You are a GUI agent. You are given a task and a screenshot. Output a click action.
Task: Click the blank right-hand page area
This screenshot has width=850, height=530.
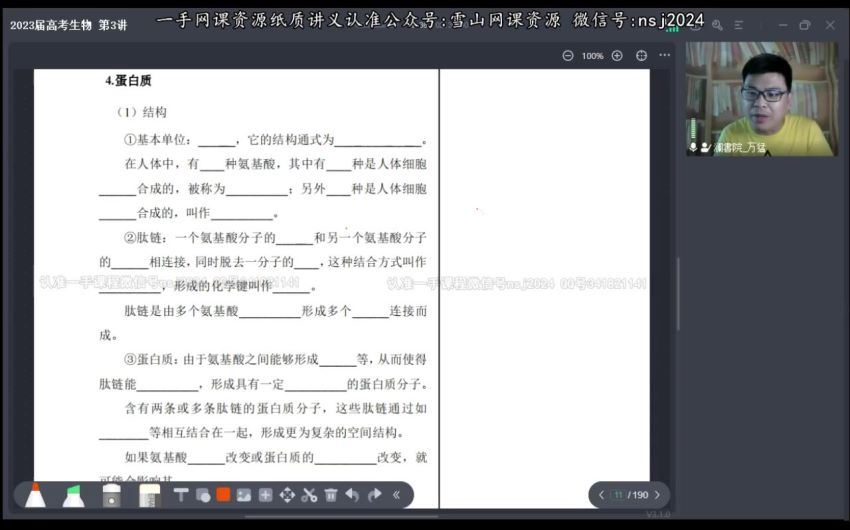[545, 288]
